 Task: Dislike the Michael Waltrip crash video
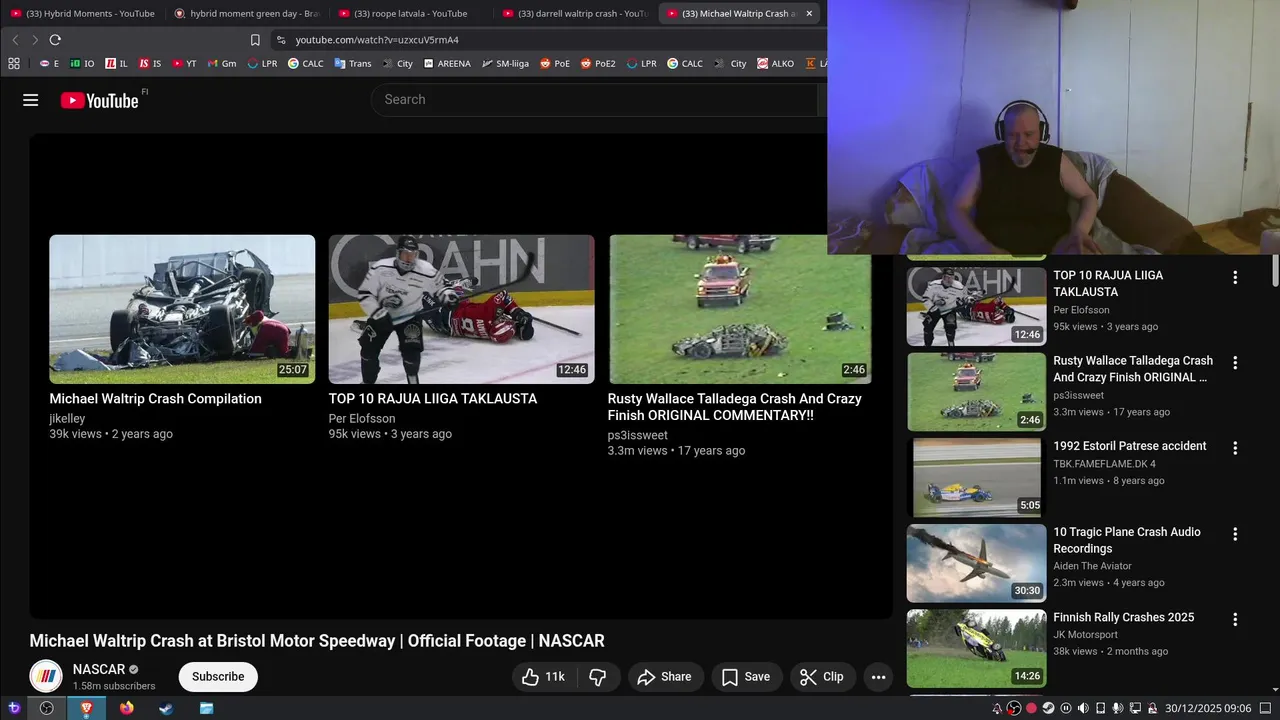coord(598,677)
